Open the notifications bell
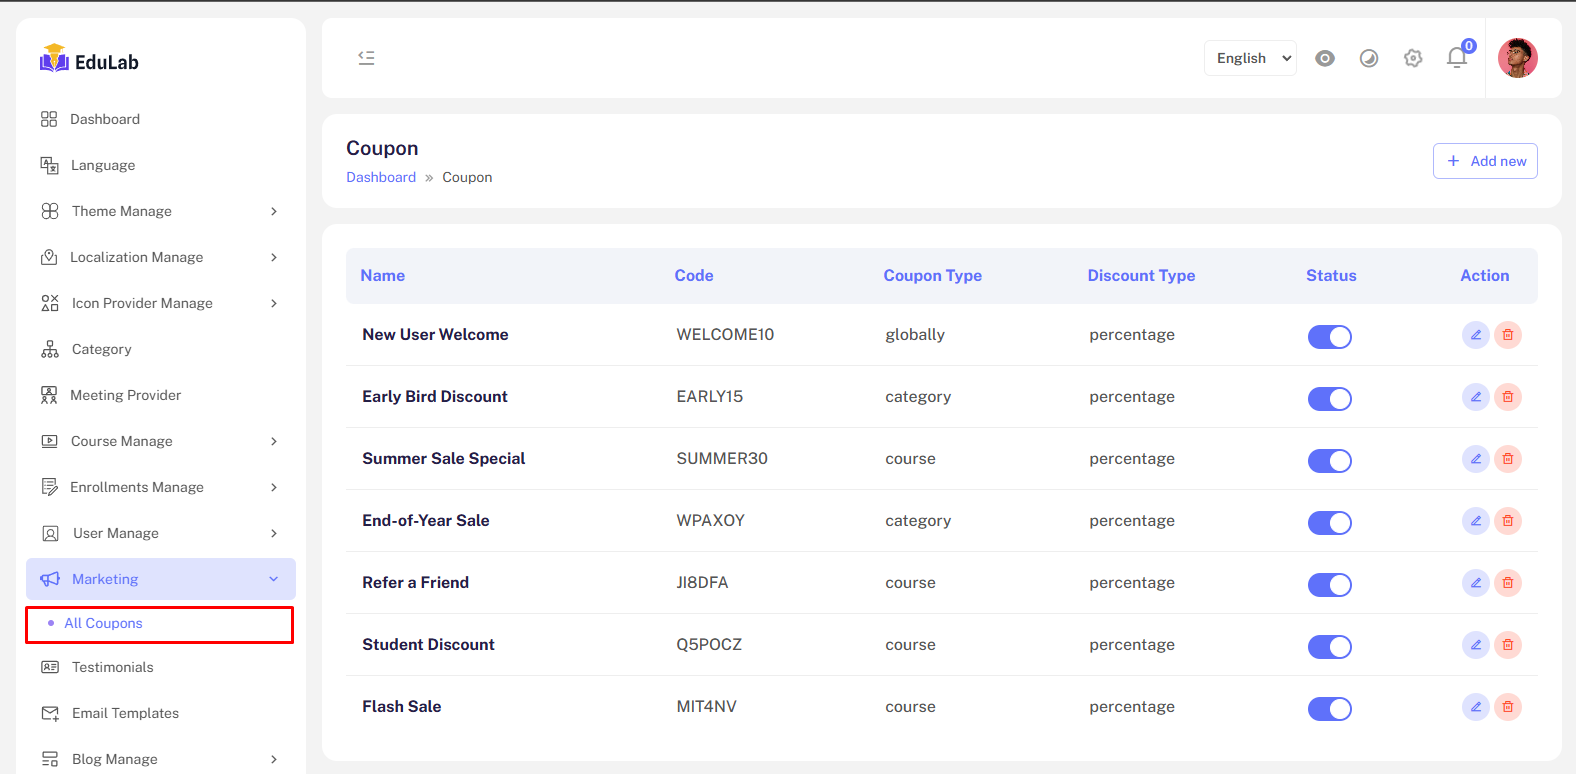This screenshot has height=774, width=1576. tap(1457, 58)
